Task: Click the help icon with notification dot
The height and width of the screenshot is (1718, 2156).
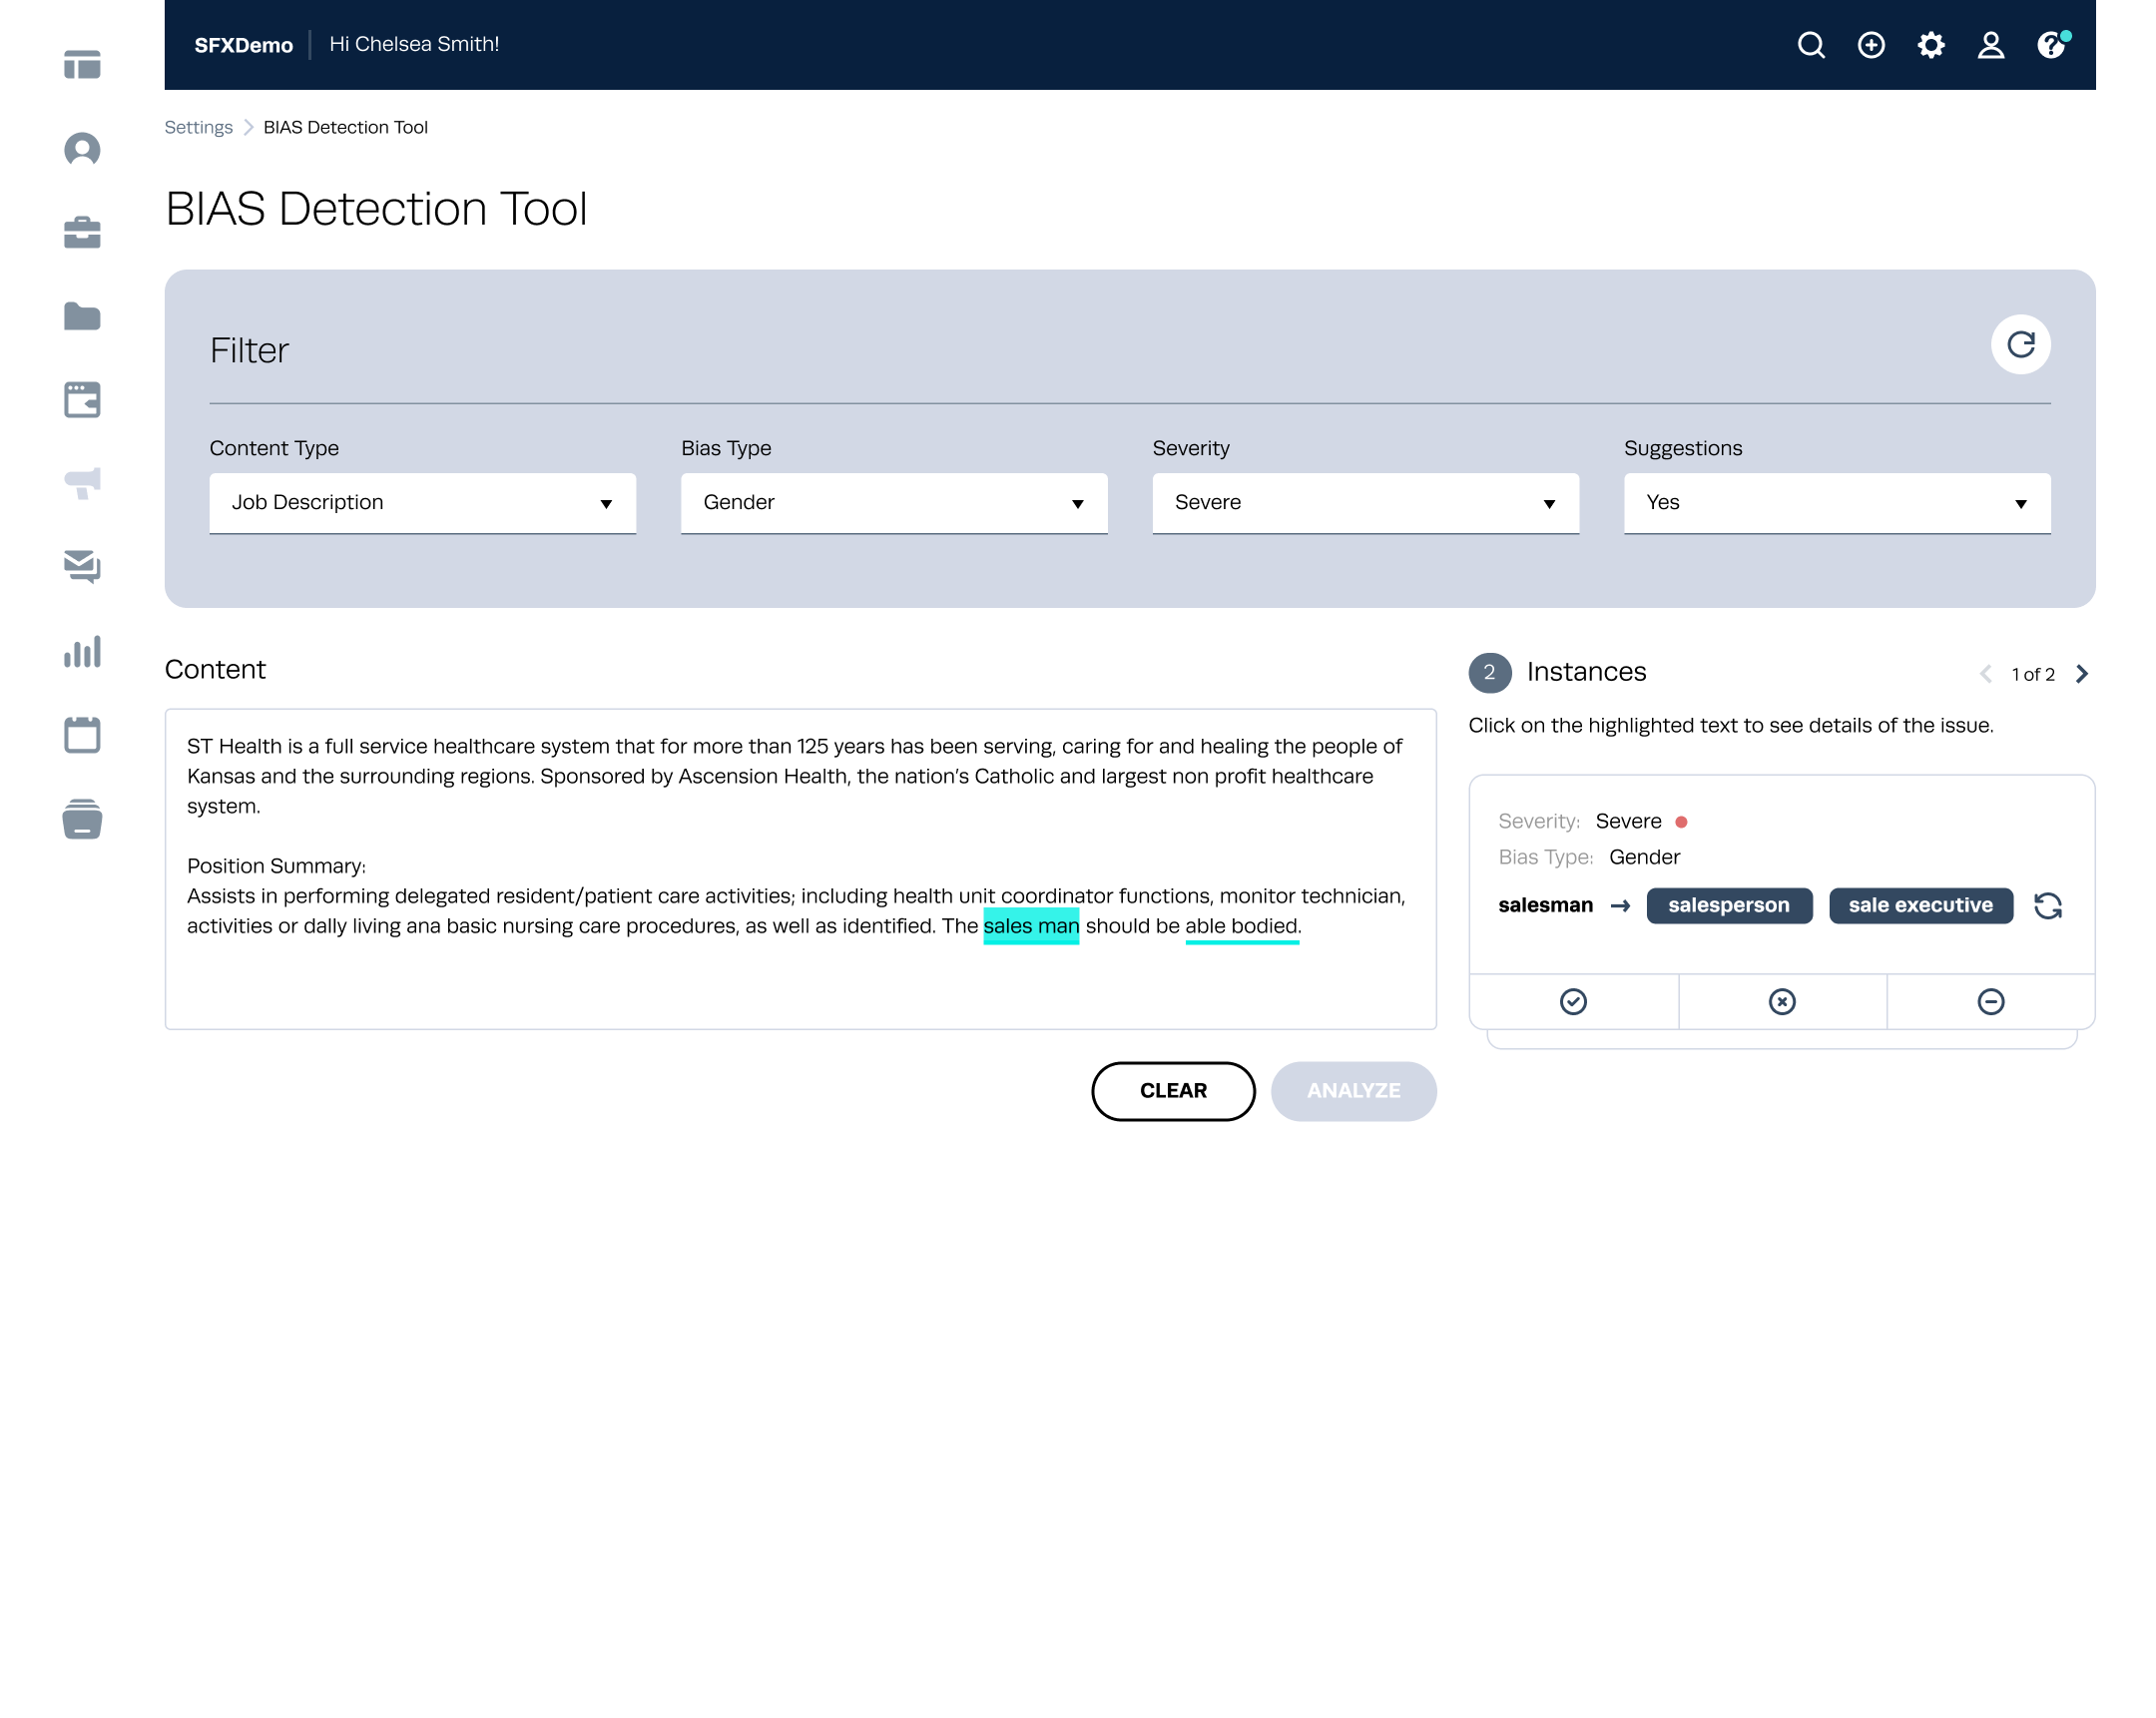Action: click(2050, 45)
